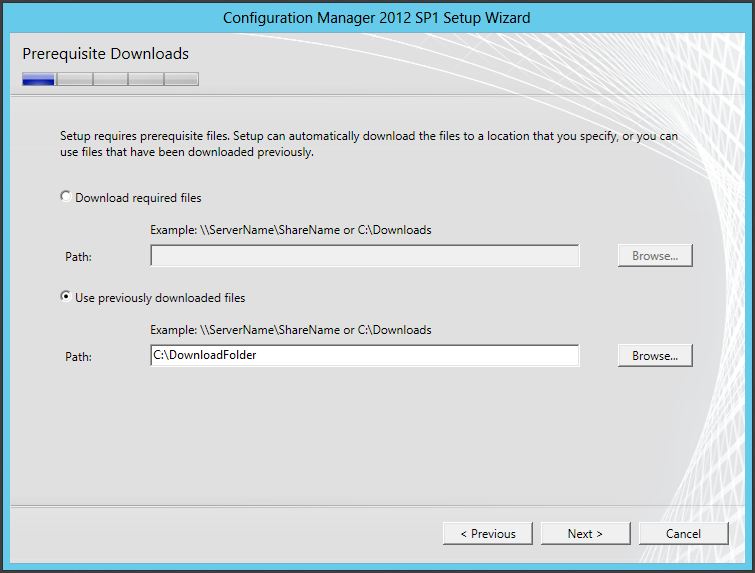The image size is (755, 573).
Task: Click the first blue wizard progress segment
Action: (38, 79)
